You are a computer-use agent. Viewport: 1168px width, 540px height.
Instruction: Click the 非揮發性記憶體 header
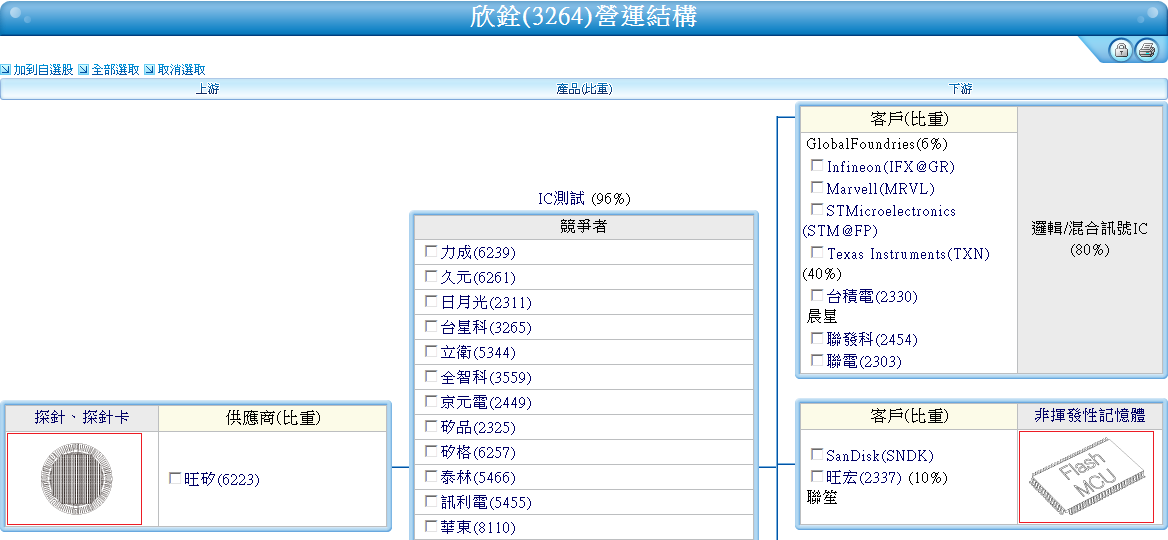(1089, 415)
